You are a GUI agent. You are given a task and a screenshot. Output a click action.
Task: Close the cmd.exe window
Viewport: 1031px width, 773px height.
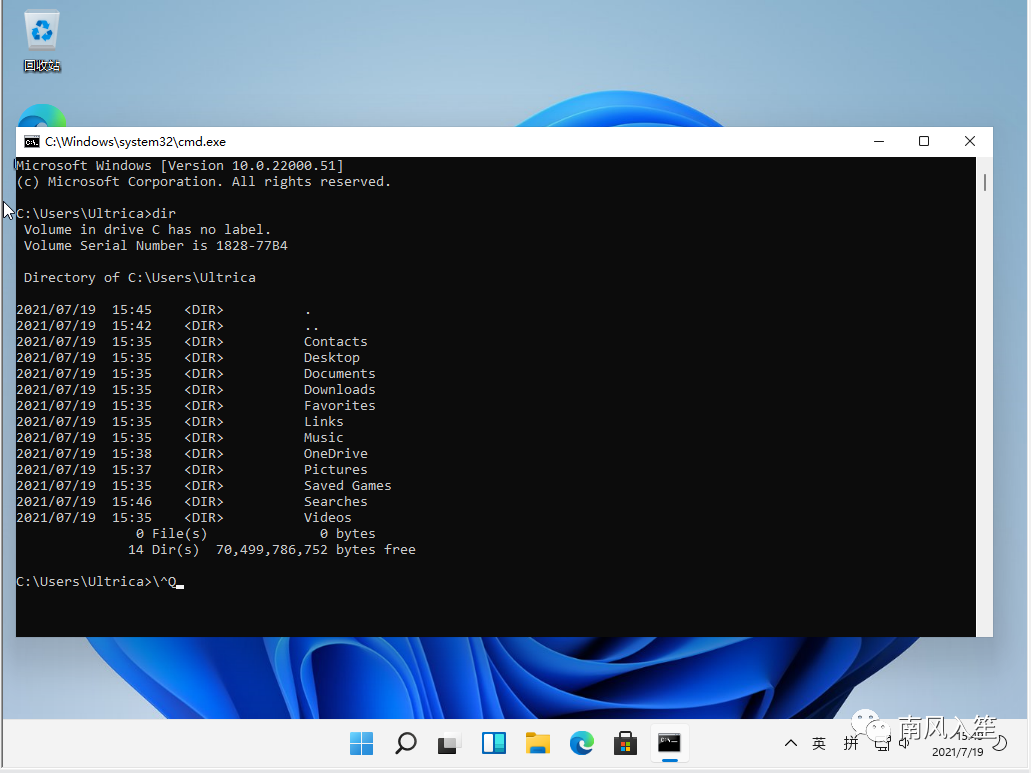coord(969,142)
